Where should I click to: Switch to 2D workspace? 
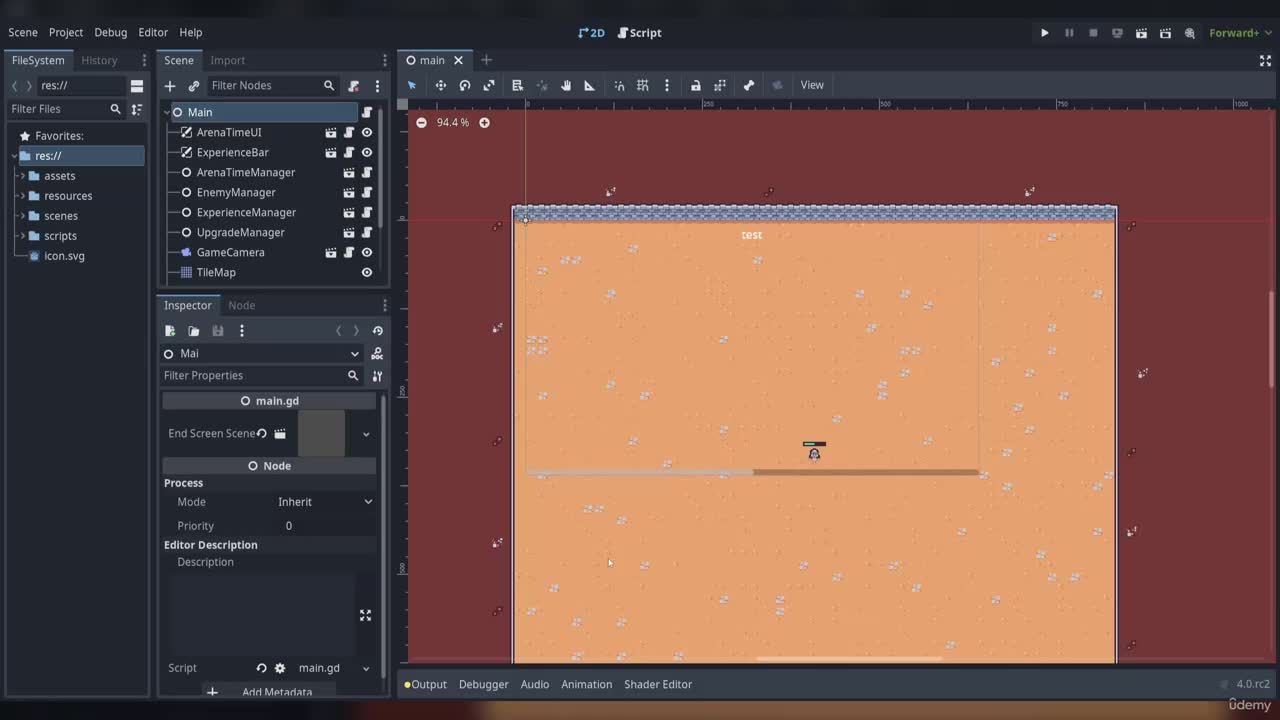[x=591, y=33]
